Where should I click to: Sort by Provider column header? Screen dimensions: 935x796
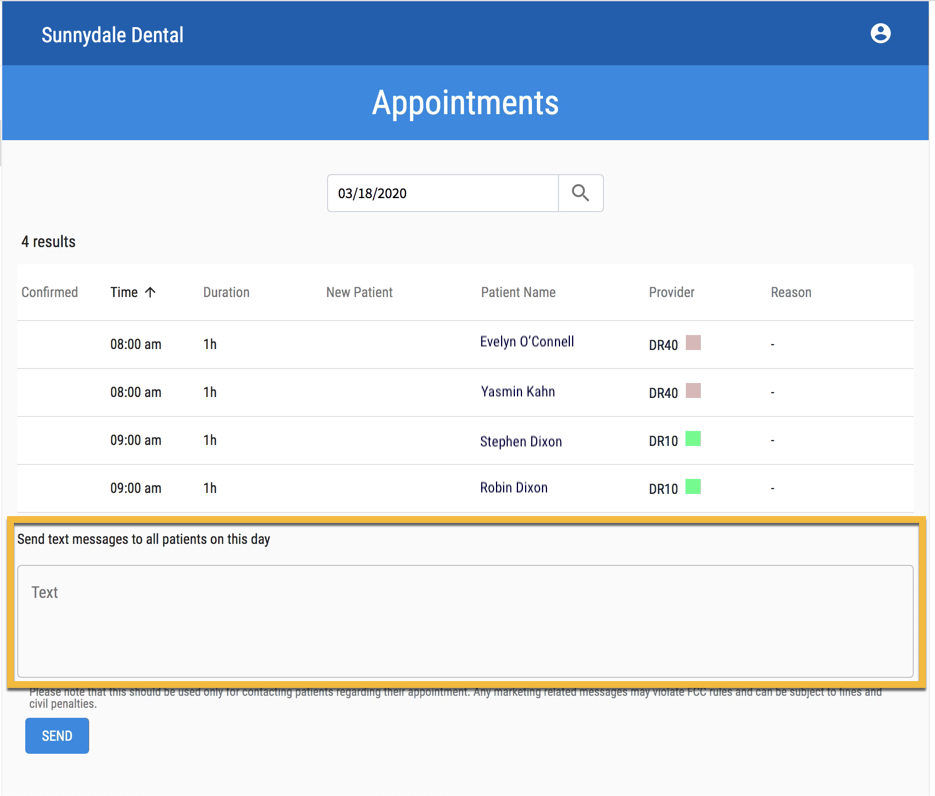(671, 292)
